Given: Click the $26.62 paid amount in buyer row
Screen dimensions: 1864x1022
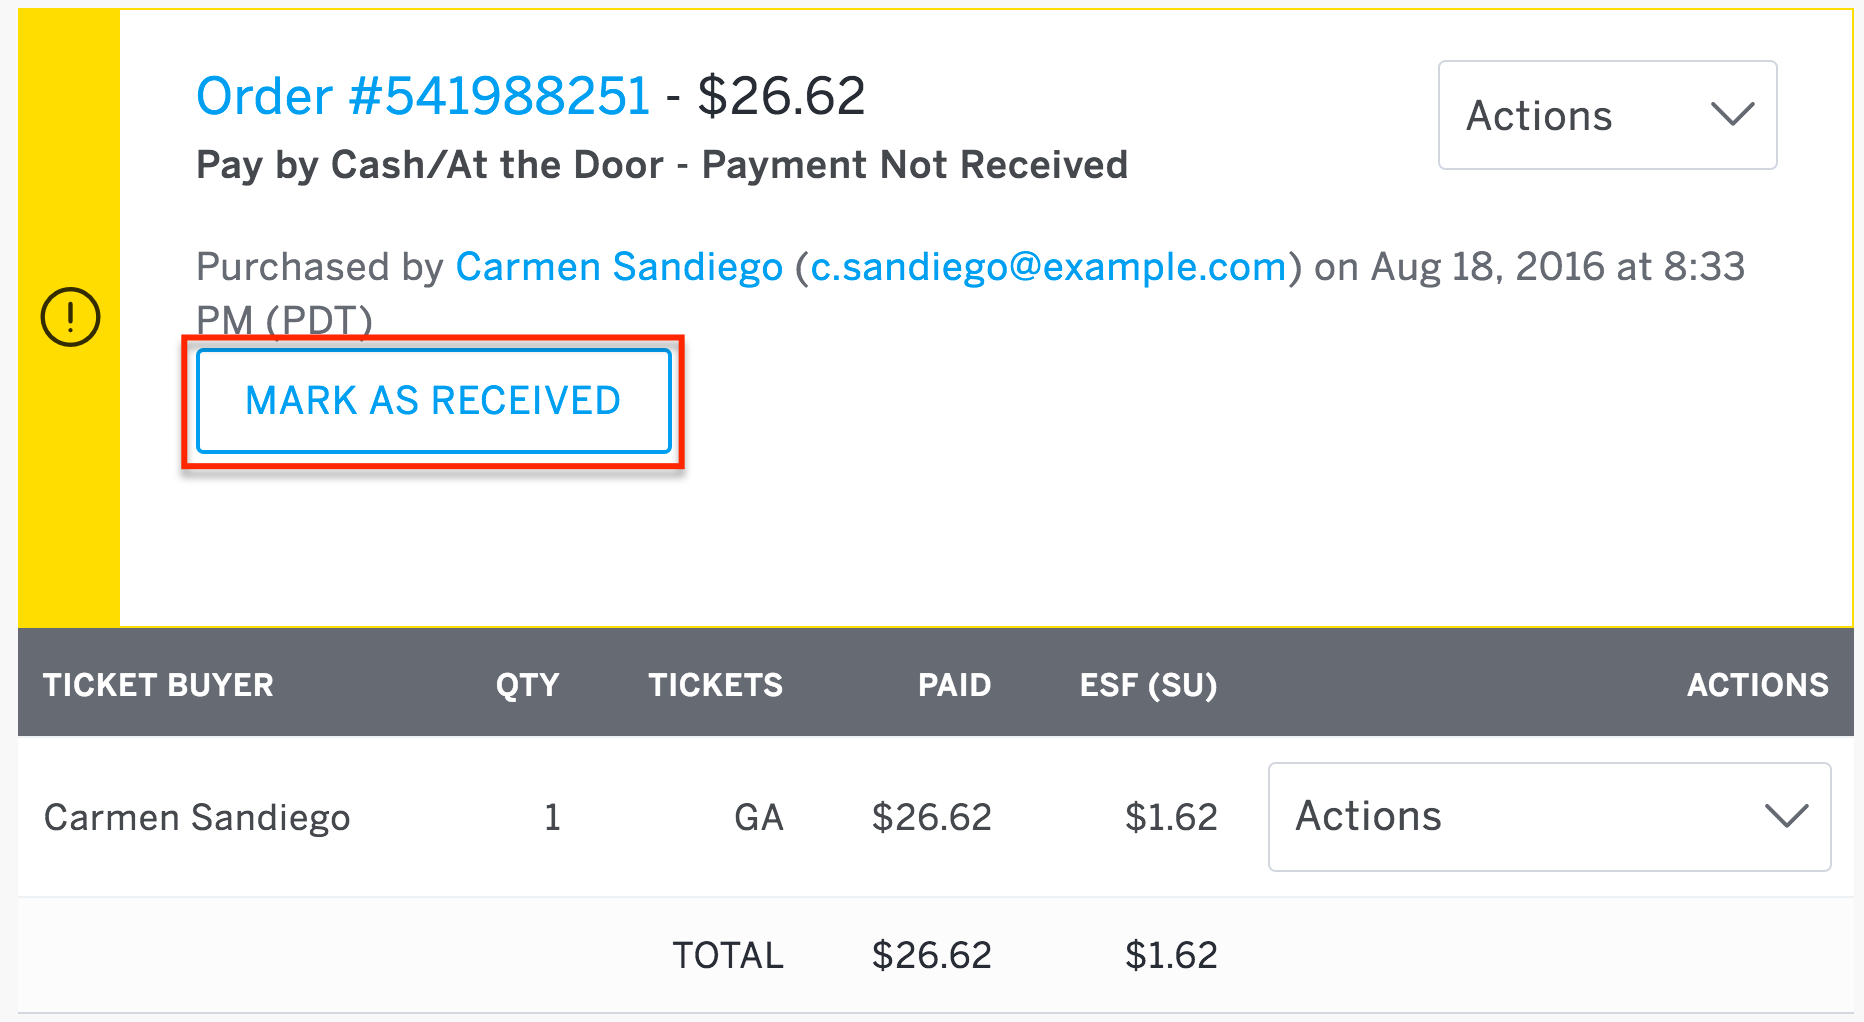Looking at the screenshot, I should [932, 818].
